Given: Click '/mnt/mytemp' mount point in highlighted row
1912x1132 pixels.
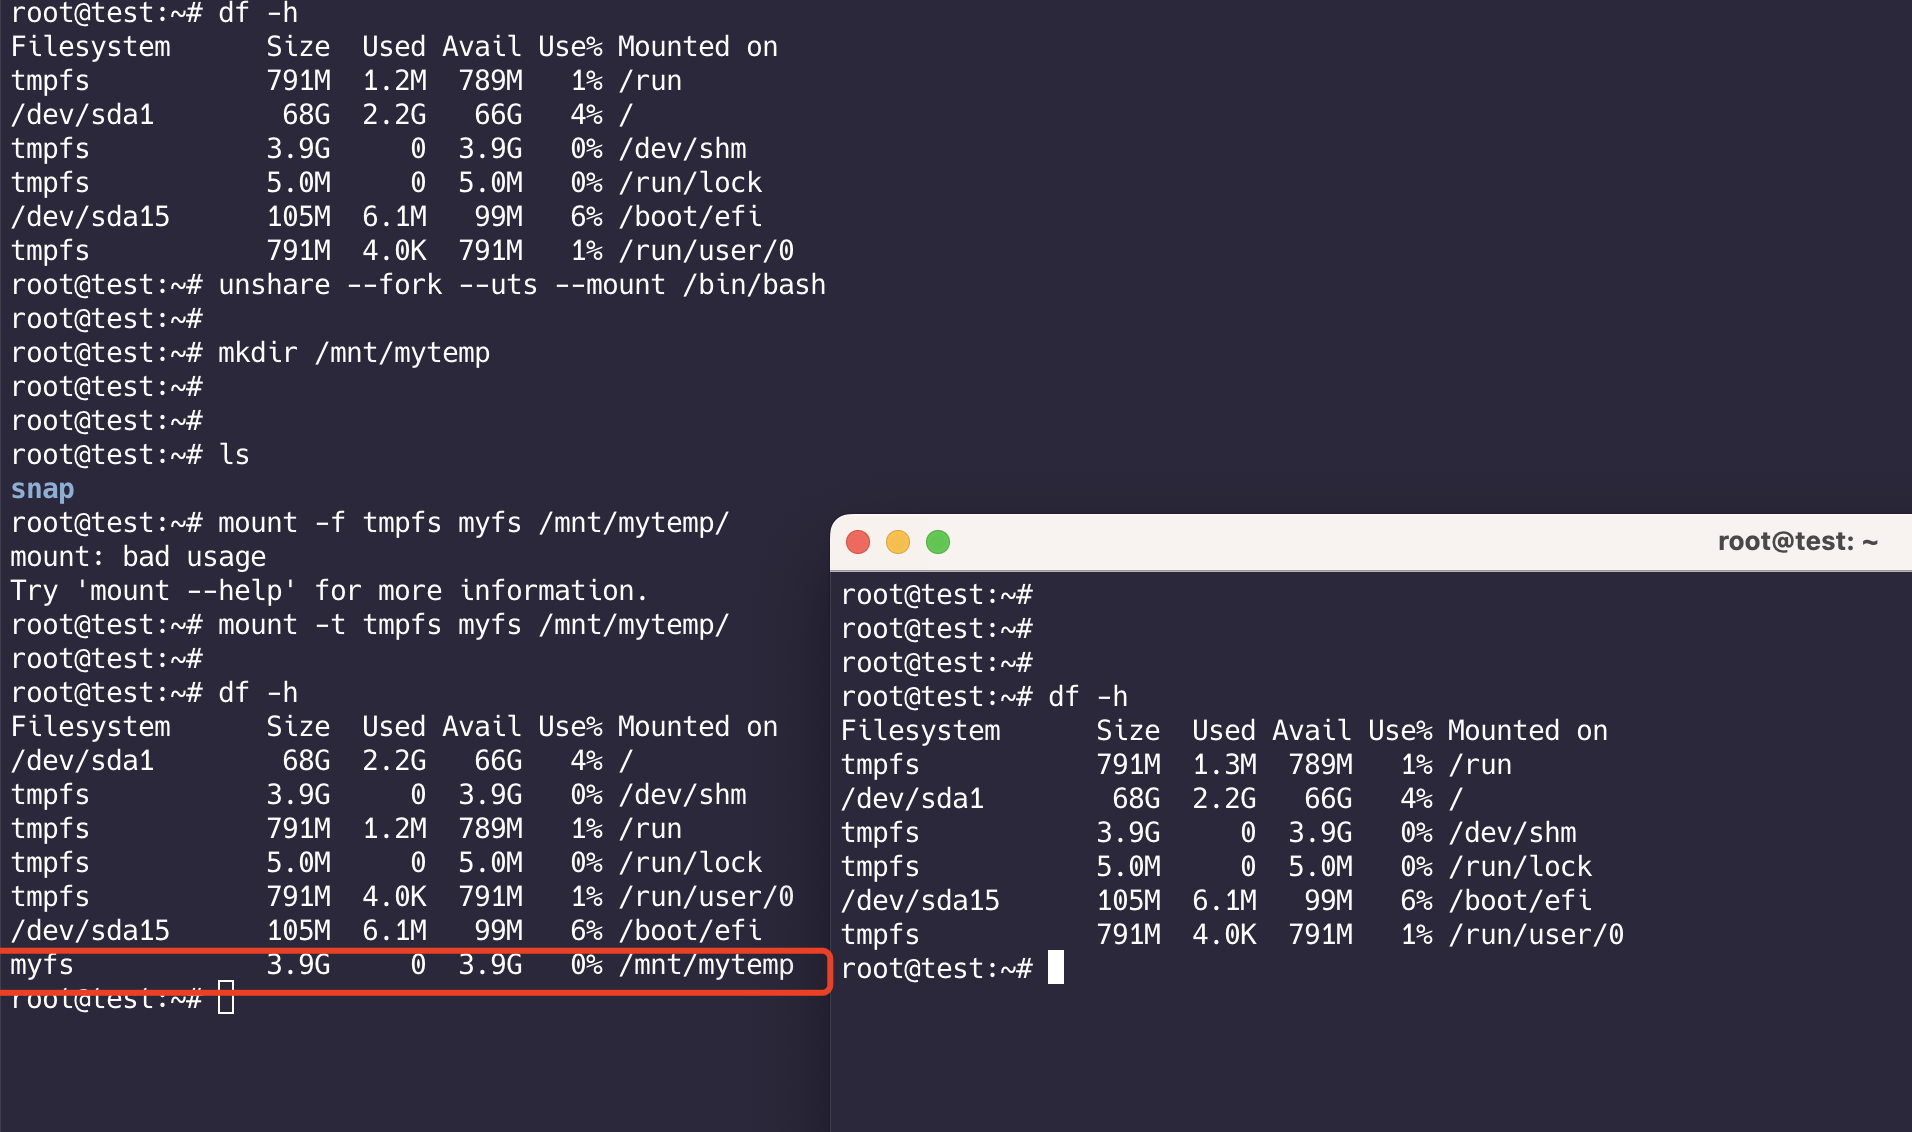Looking at the screenshot, I should [706, 965].
